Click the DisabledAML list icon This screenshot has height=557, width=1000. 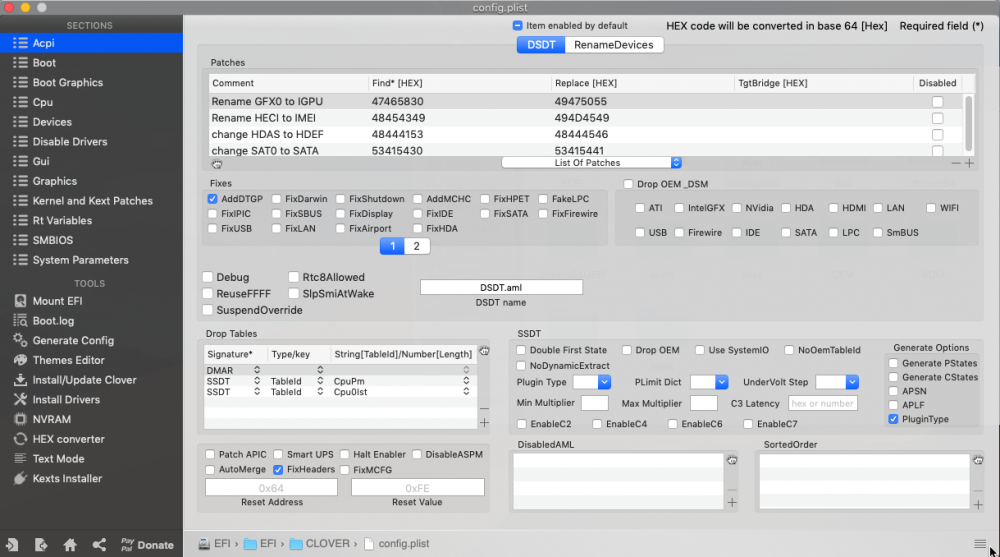[x=732, y=460]
